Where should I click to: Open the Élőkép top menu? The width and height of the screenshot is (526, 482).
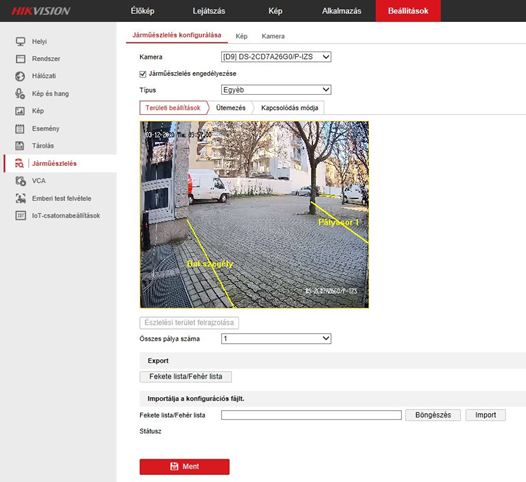pos(143,11)
